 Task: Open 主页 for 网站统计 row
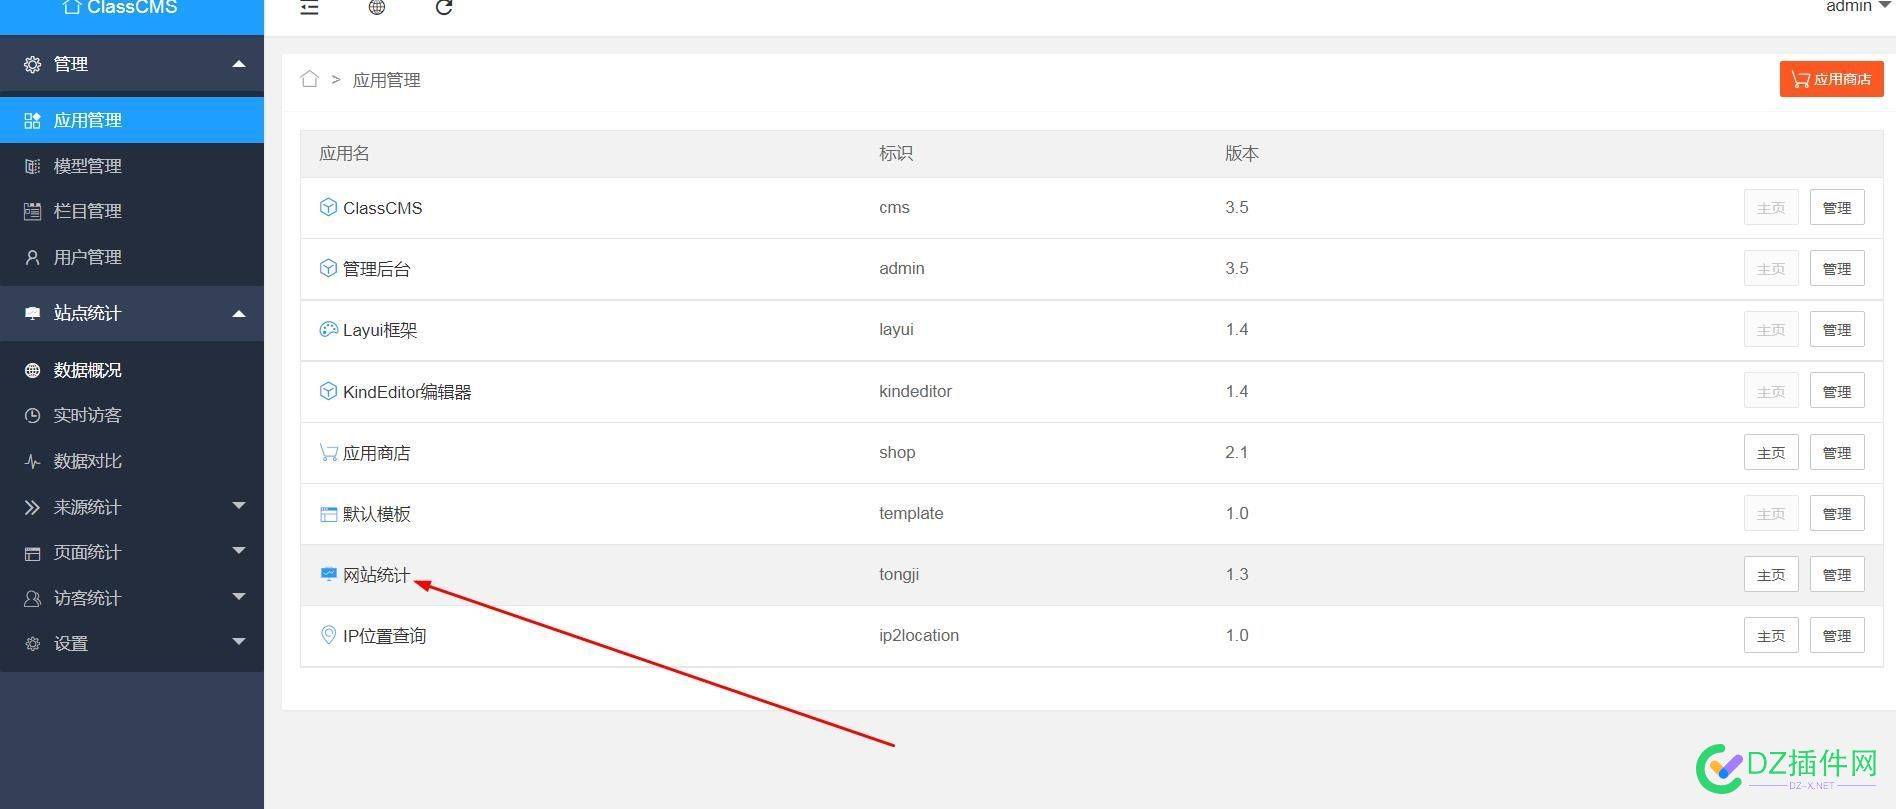pos(1771,575)
